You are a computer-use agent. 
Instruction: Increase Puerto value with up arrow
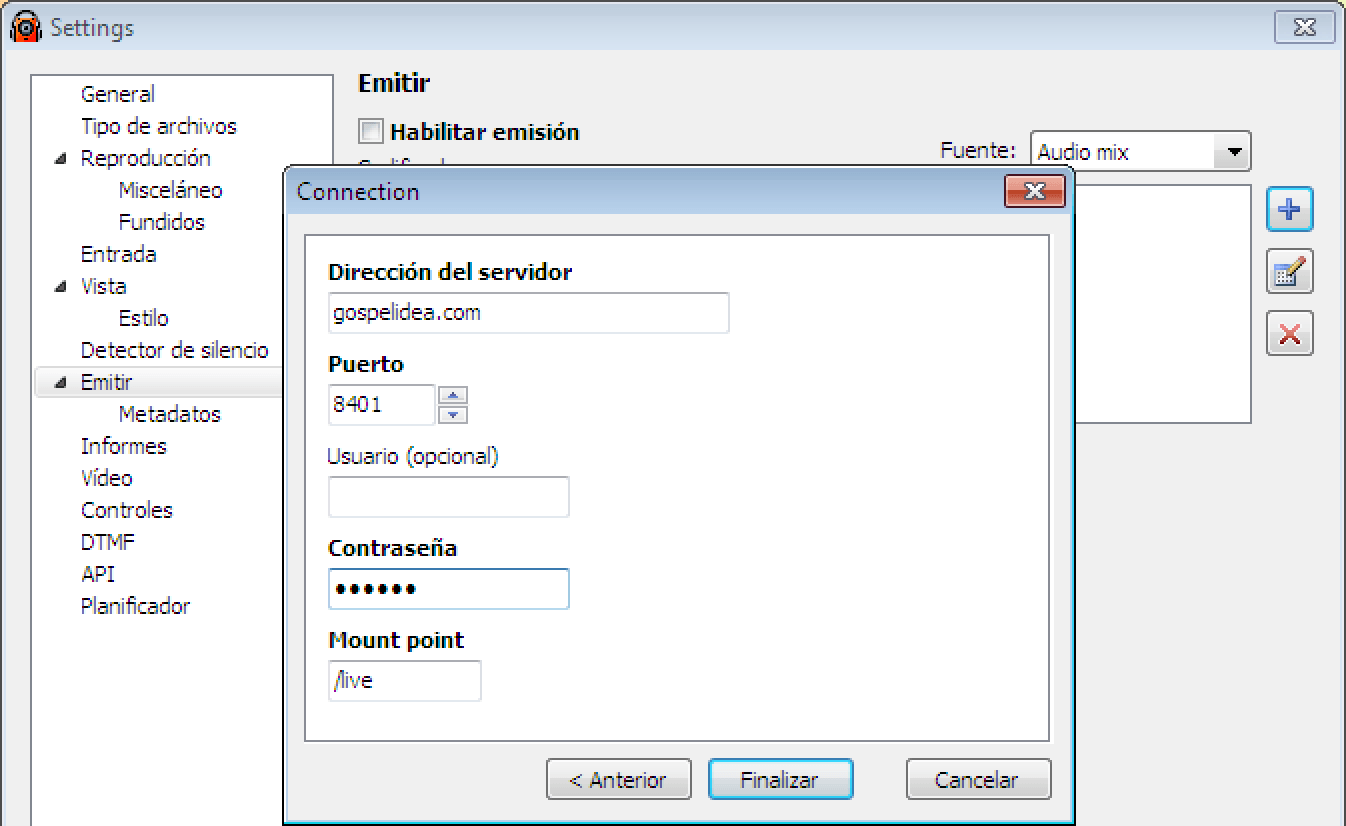pyautogui.click(x=453, y=395)
